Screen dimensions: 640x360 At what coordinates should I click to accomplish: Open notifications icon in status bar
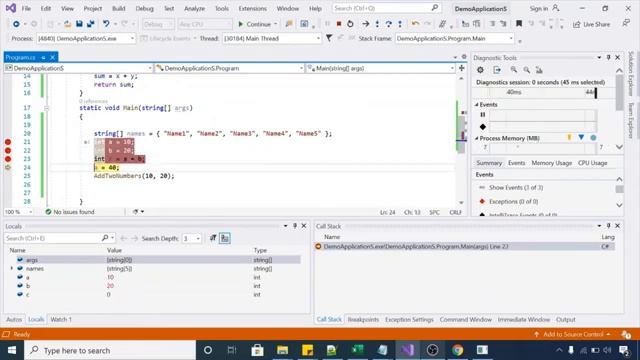(626, 334)
